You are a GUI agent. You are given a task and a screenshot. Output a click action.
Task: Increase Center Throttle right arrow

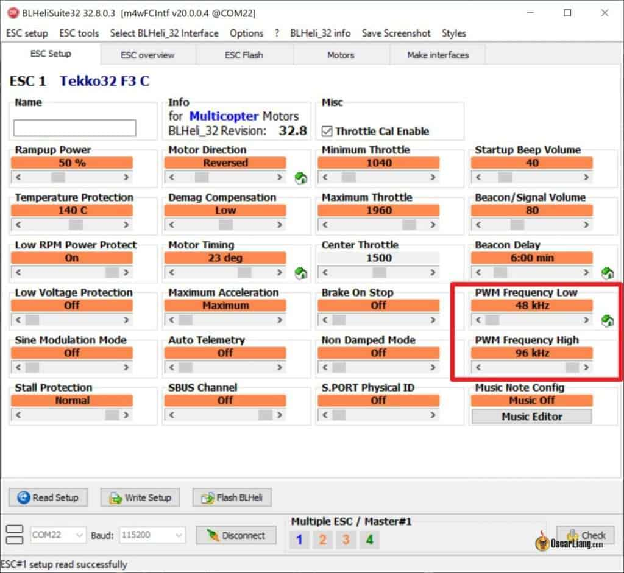click(x=433, y=273)
